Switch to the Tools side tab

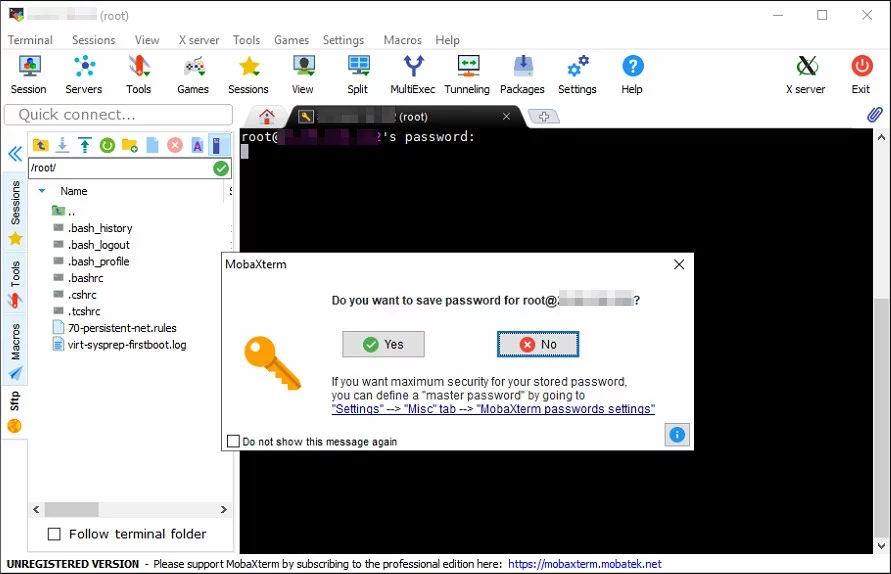coord(15,284)
